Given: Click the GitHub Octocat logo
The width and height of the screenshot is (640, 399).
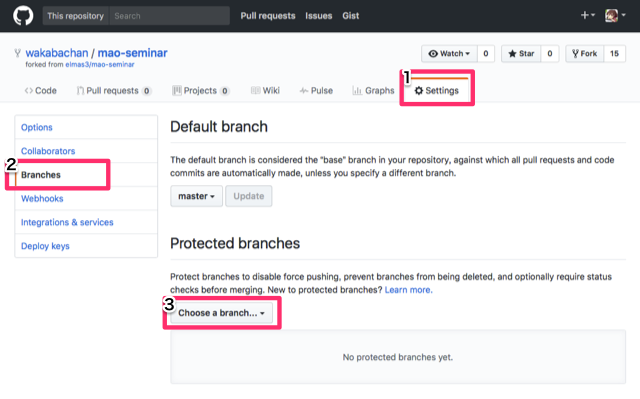Looking at the screenshot, I should 23,16.
